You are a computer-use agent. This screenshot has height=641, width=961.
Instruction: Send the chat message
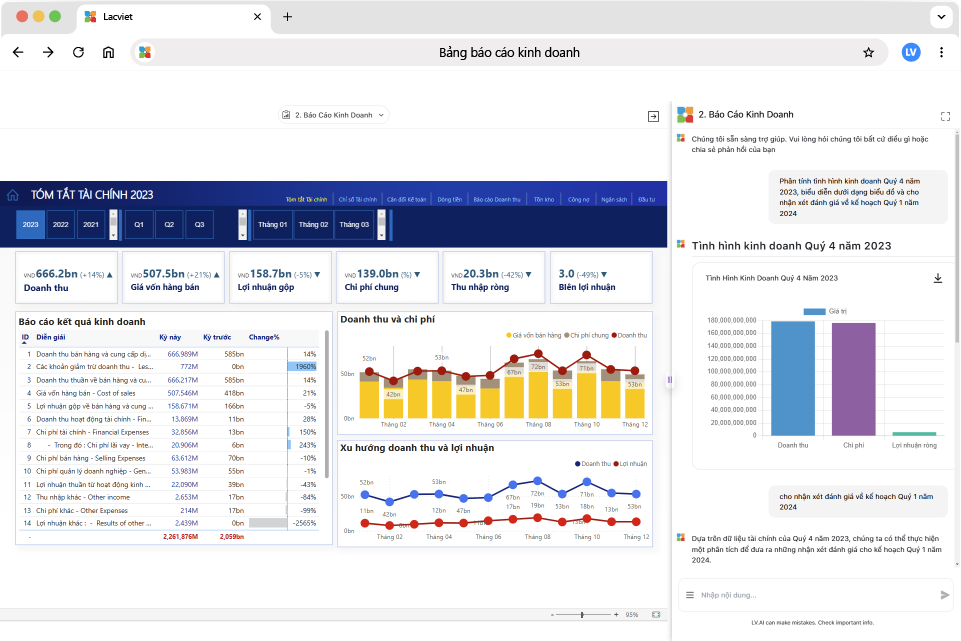tap(945, 595)
